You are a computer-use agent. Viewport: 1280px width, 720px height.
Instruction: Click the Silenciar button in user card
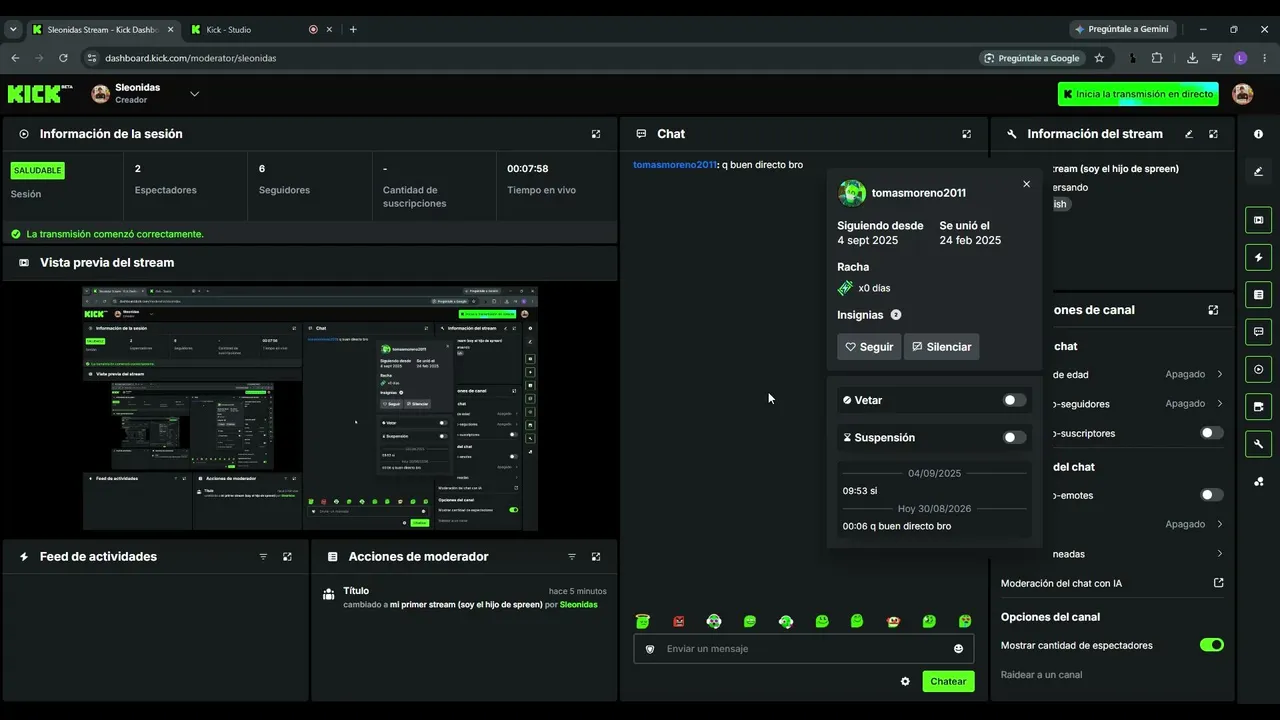pyautogui.click(x=942, y=347)
